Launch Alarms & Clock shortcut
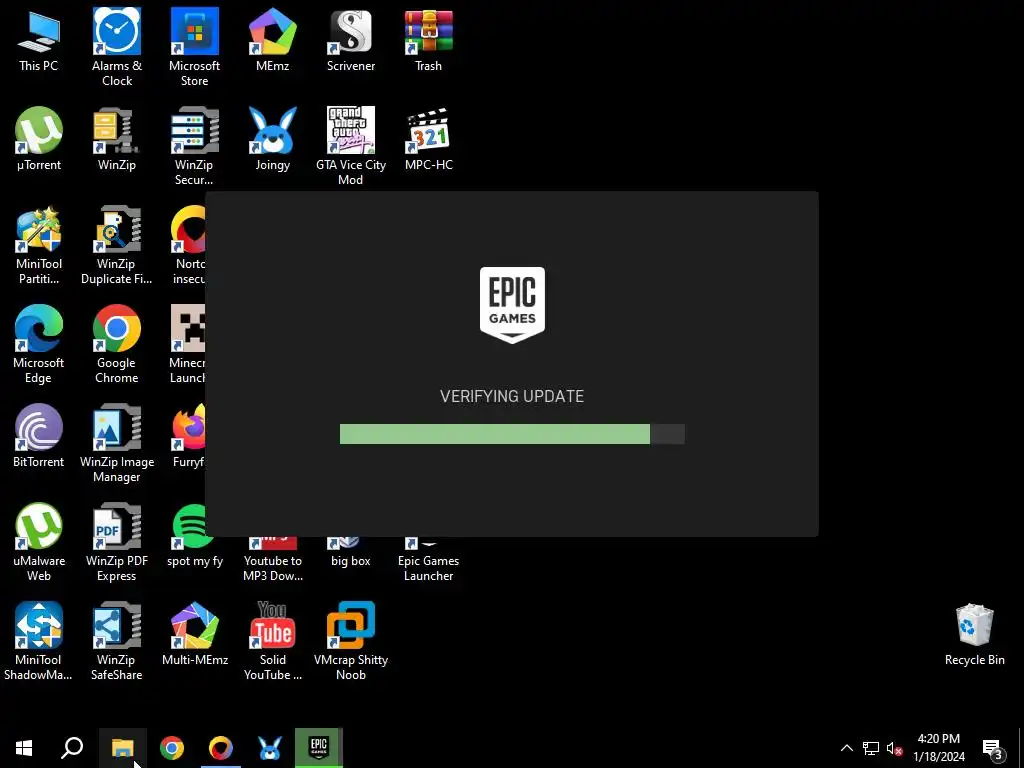 point(117,47)
